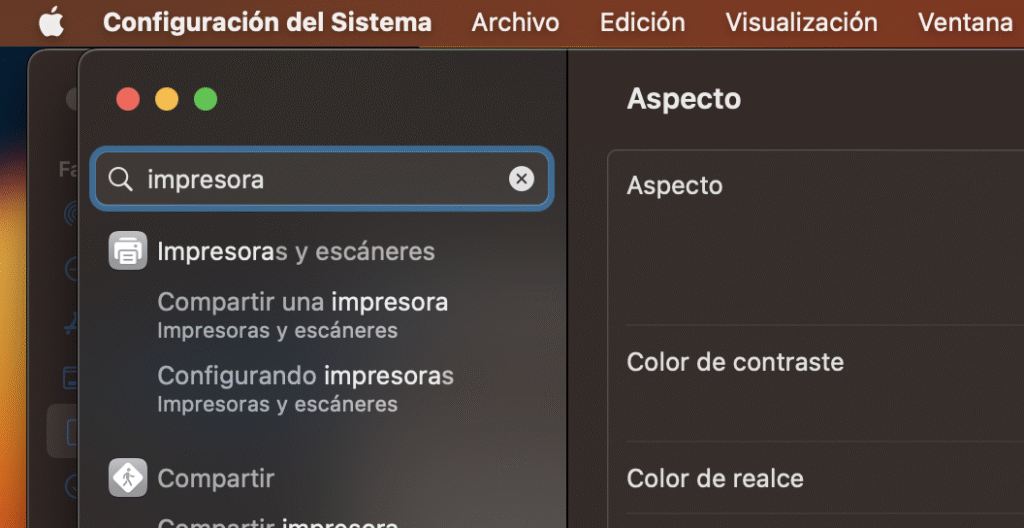This screenshot has width=1024, height=528.
Task: Open the Apple menu
Action: pyautogui.click(x=51, y=22)
